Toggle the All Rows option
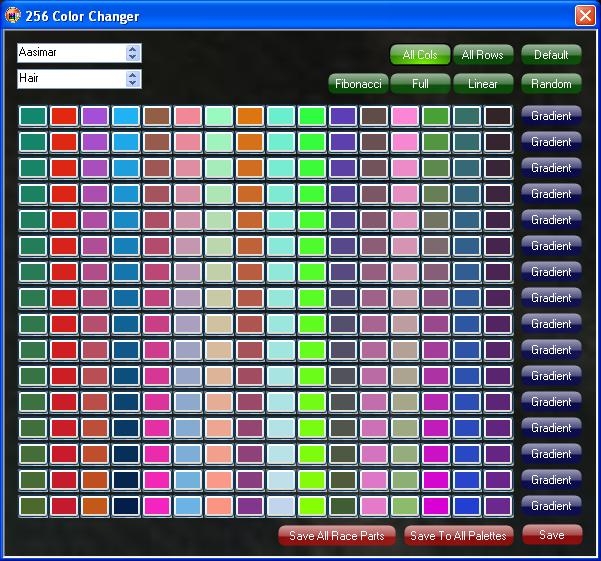This screenshot has width=601, height=561. coord(482,55)
